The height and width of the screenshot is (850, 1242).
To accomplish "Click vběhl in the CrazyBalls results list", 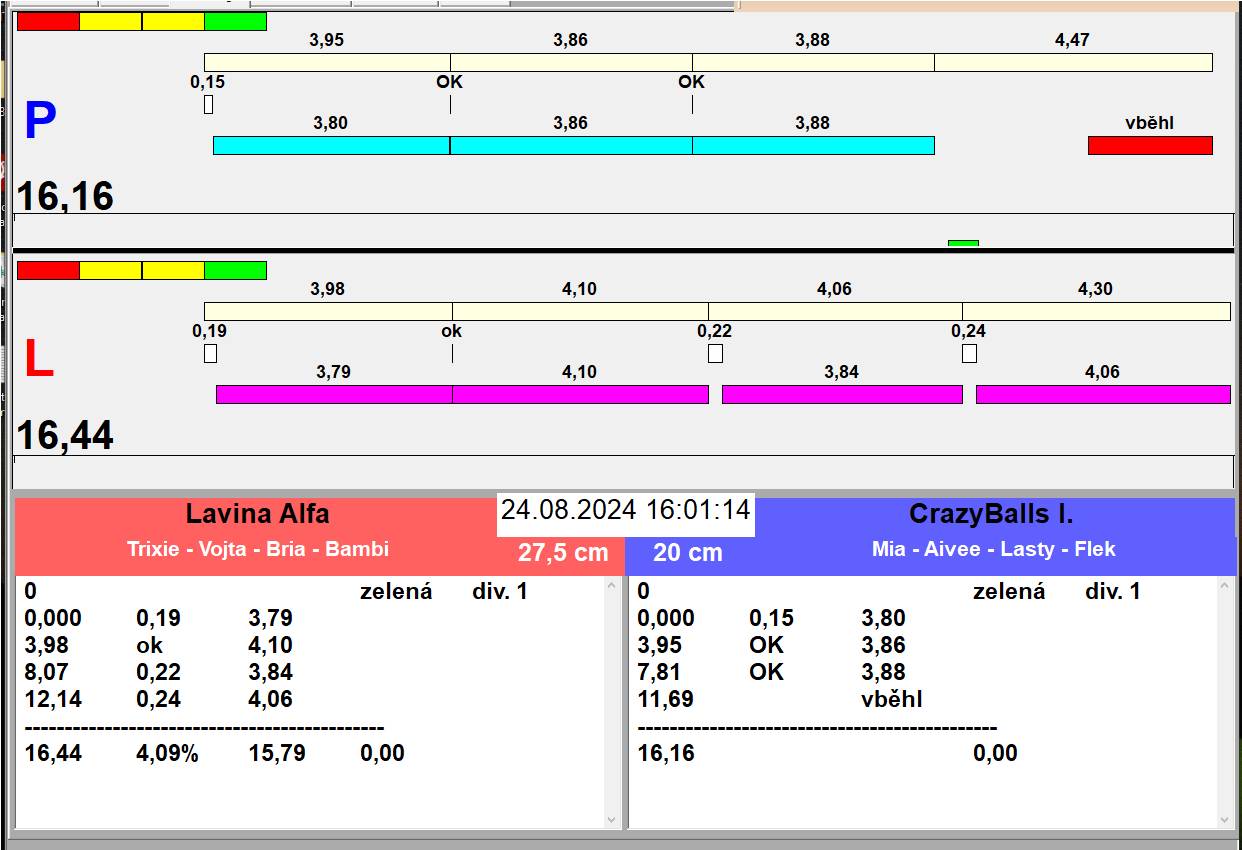I will 892,699.
